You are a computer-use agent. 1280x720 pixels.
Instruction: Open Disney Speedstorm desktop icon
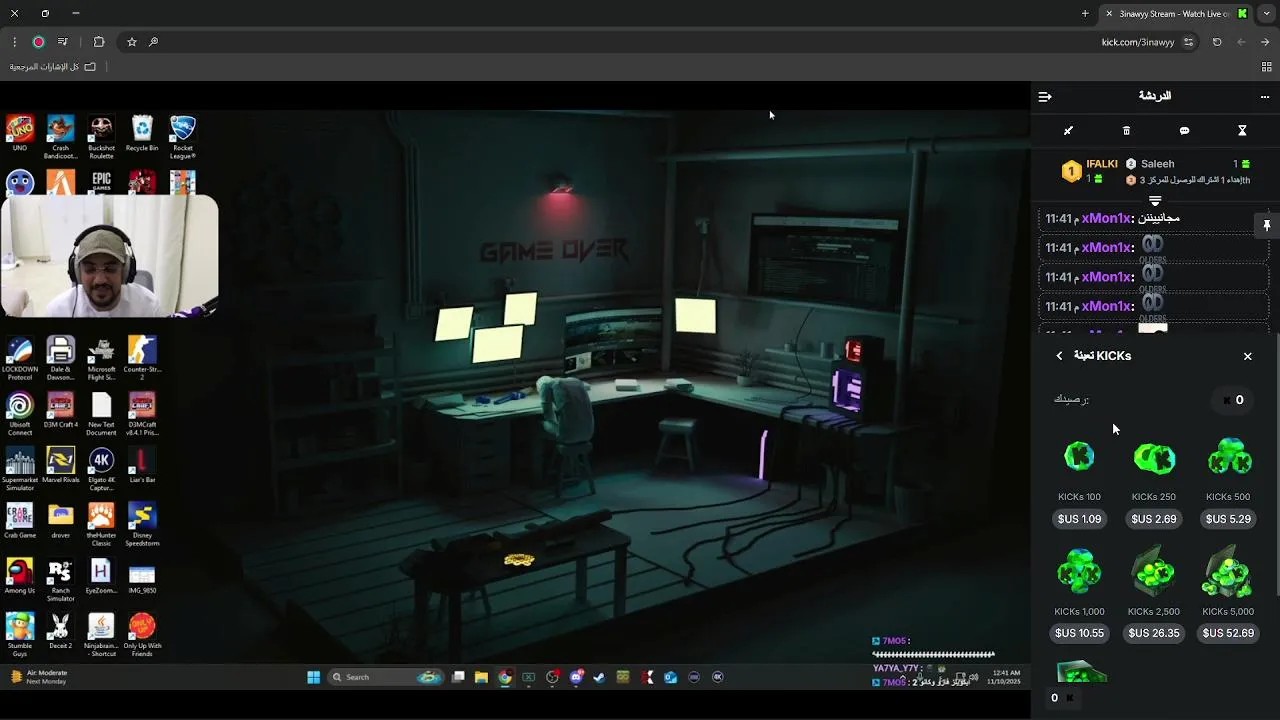142,524
